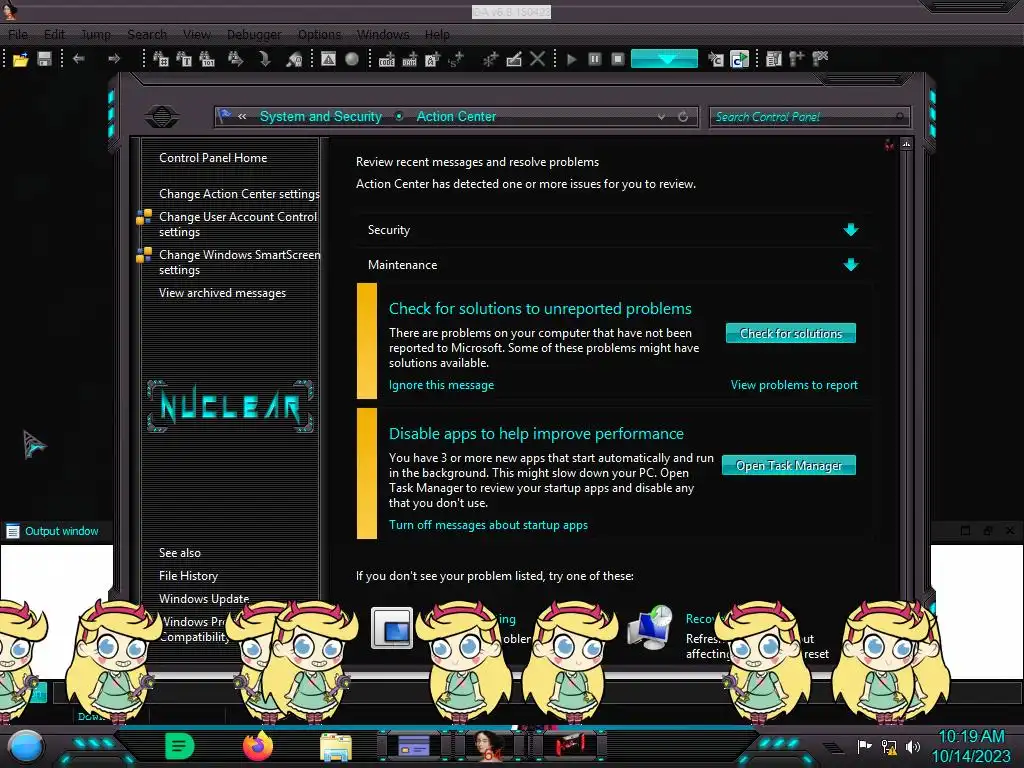Click the volume speaker tray icon
This screenshot has height=768, width=1024.
912,746
